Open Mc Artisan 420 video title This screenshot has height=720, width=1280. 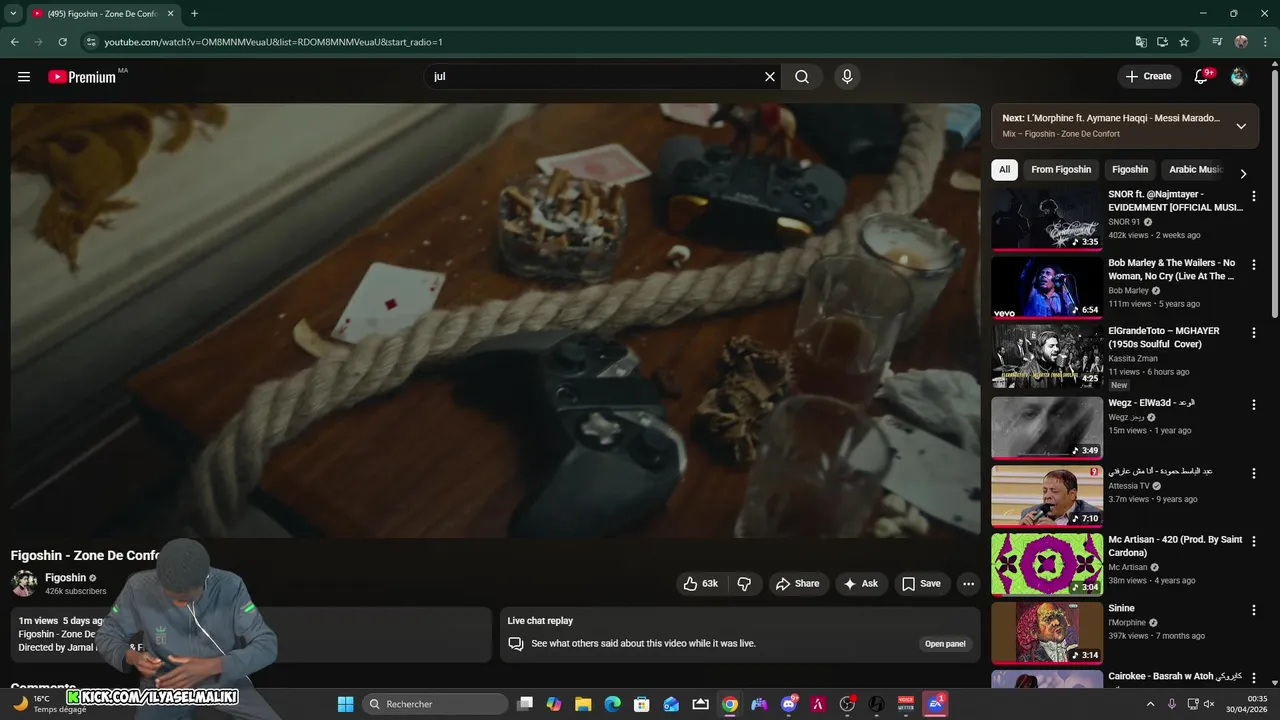pos(1175,546)
